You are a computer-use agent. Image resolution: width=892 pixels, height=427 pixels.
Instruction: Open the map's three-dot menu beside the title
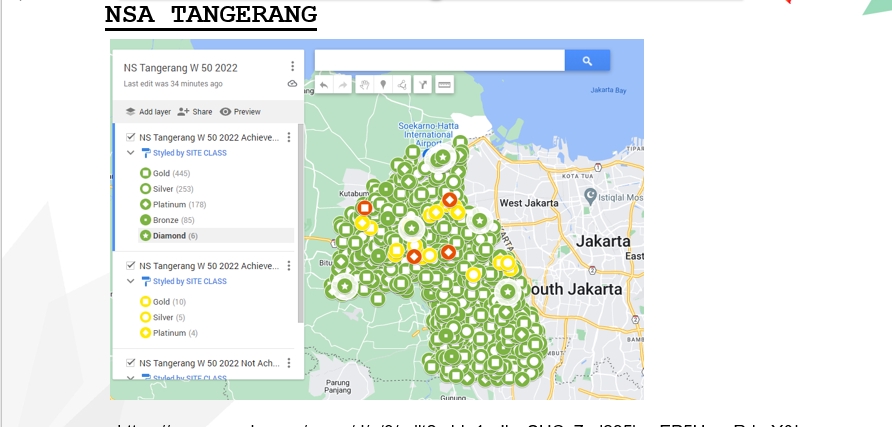click(x=292, y=67)
